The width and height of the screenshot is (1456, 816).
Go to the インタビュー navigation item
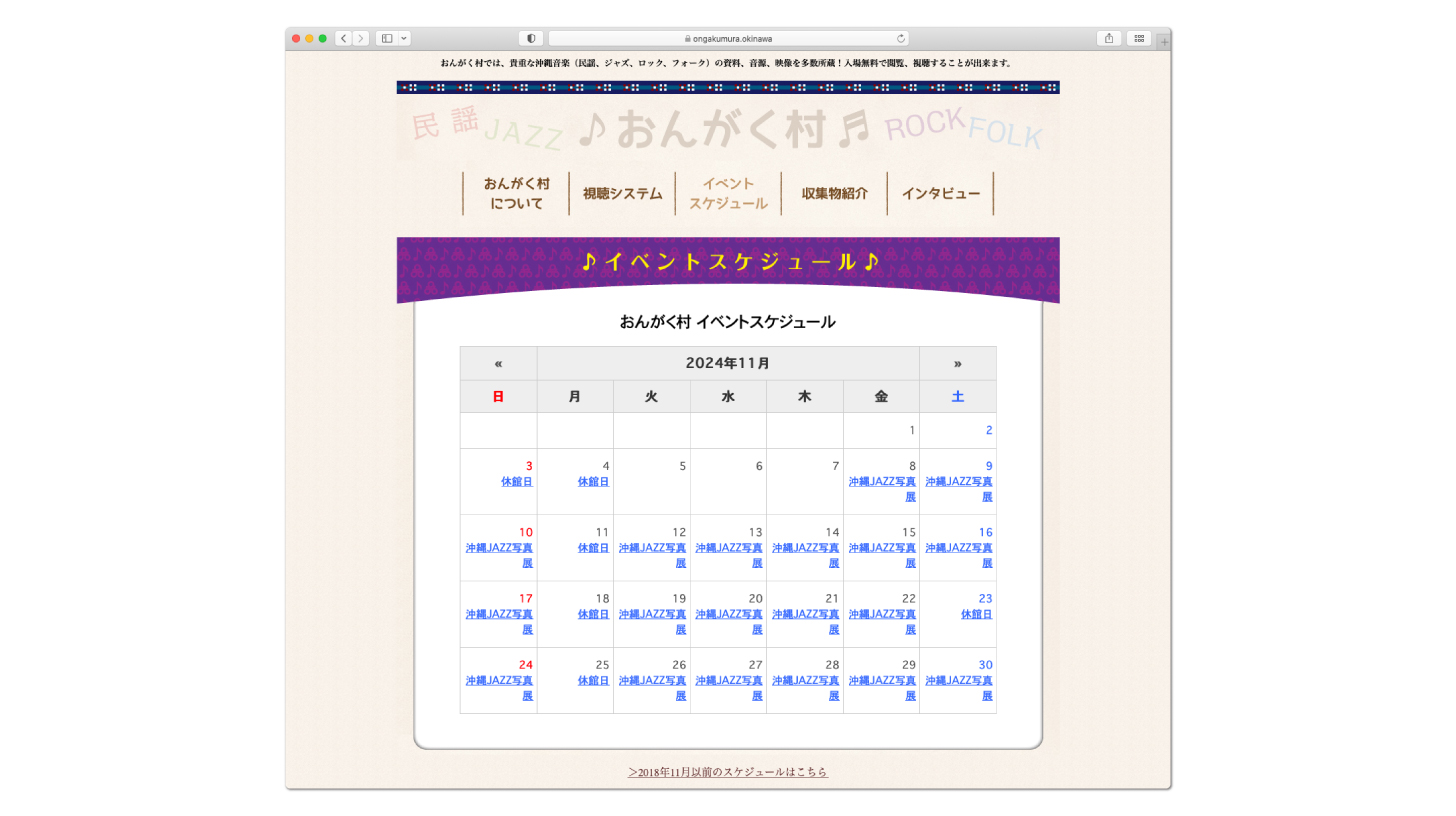coord(940,194)
